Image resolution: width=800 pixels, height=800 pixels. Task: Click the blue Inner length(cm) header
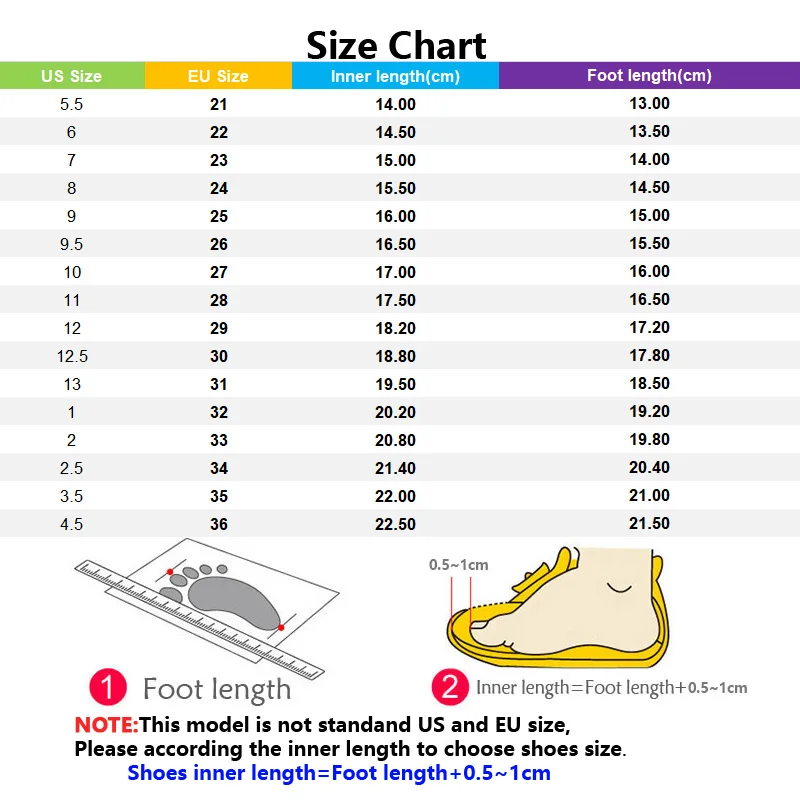395,76
